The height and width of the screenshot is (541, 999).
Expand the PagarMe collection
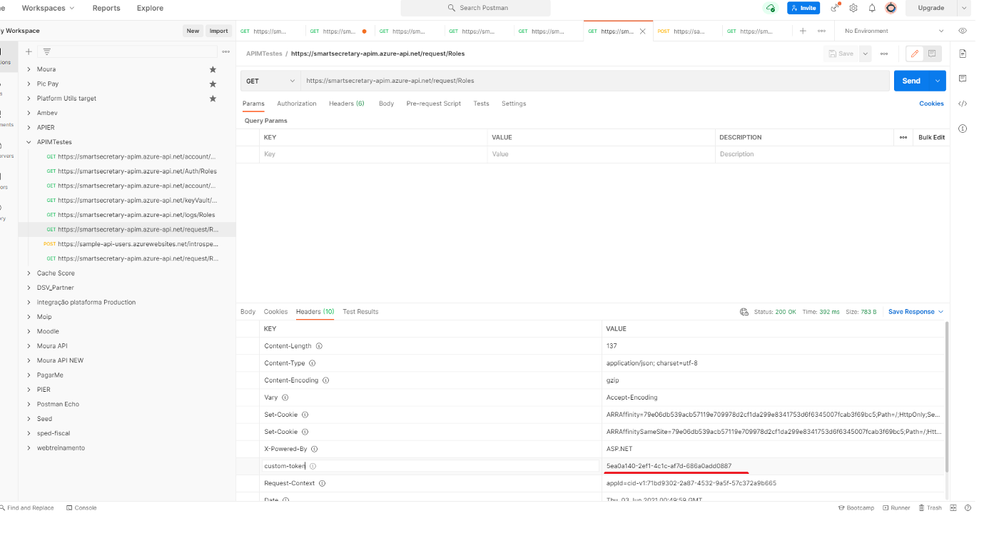29,375
